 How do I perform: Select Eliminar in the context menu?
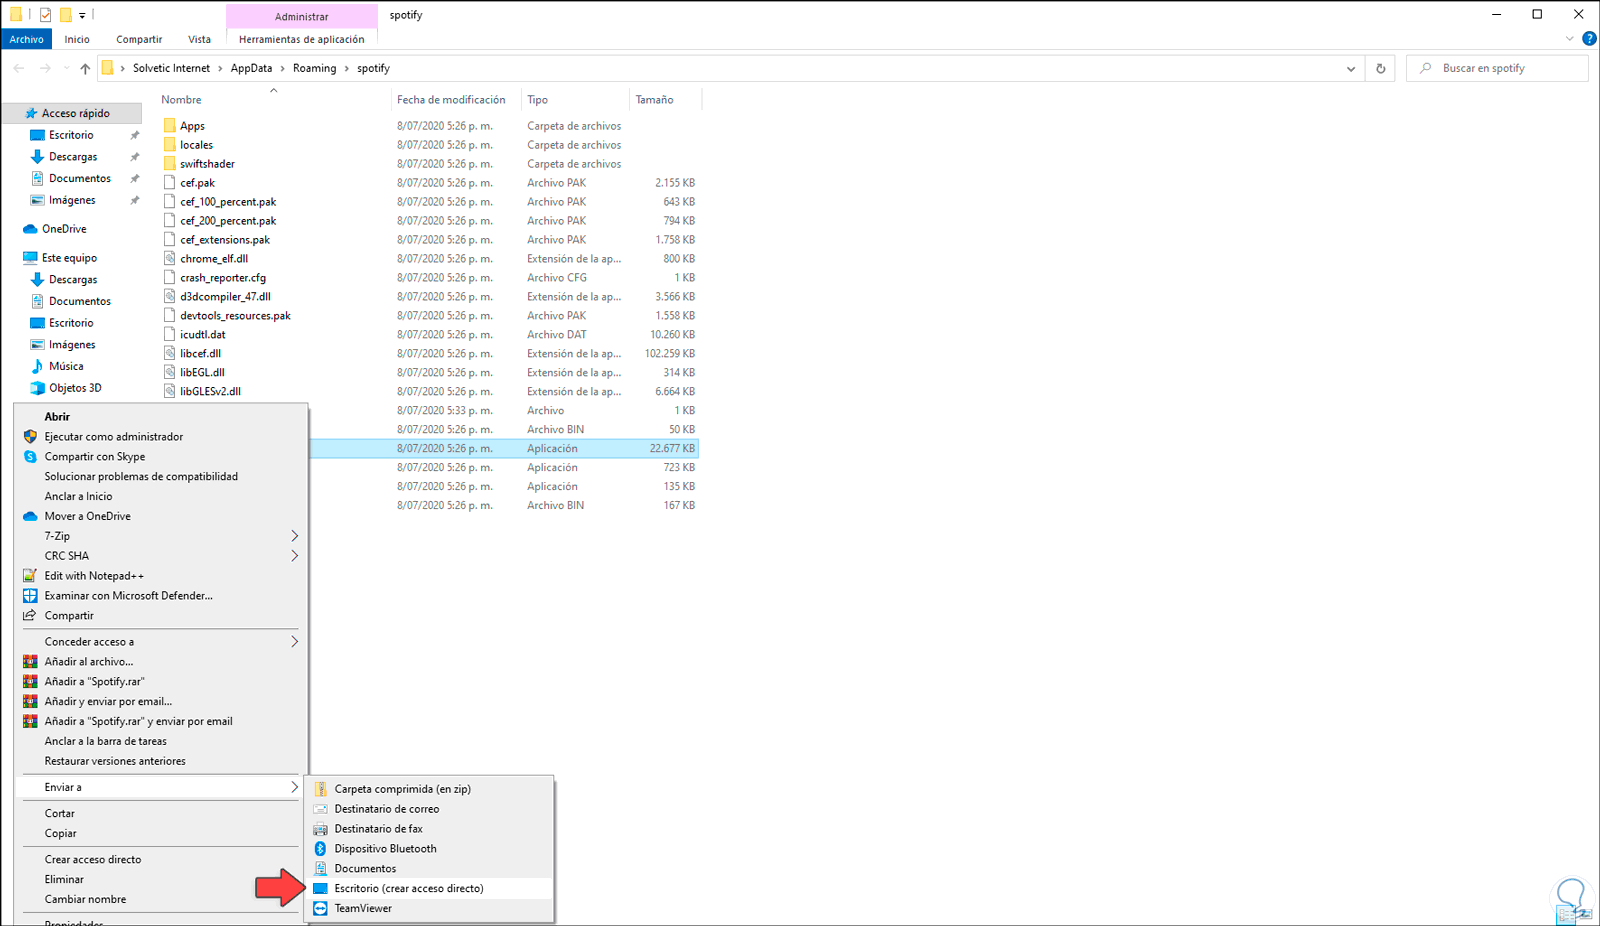coord(64,880)
